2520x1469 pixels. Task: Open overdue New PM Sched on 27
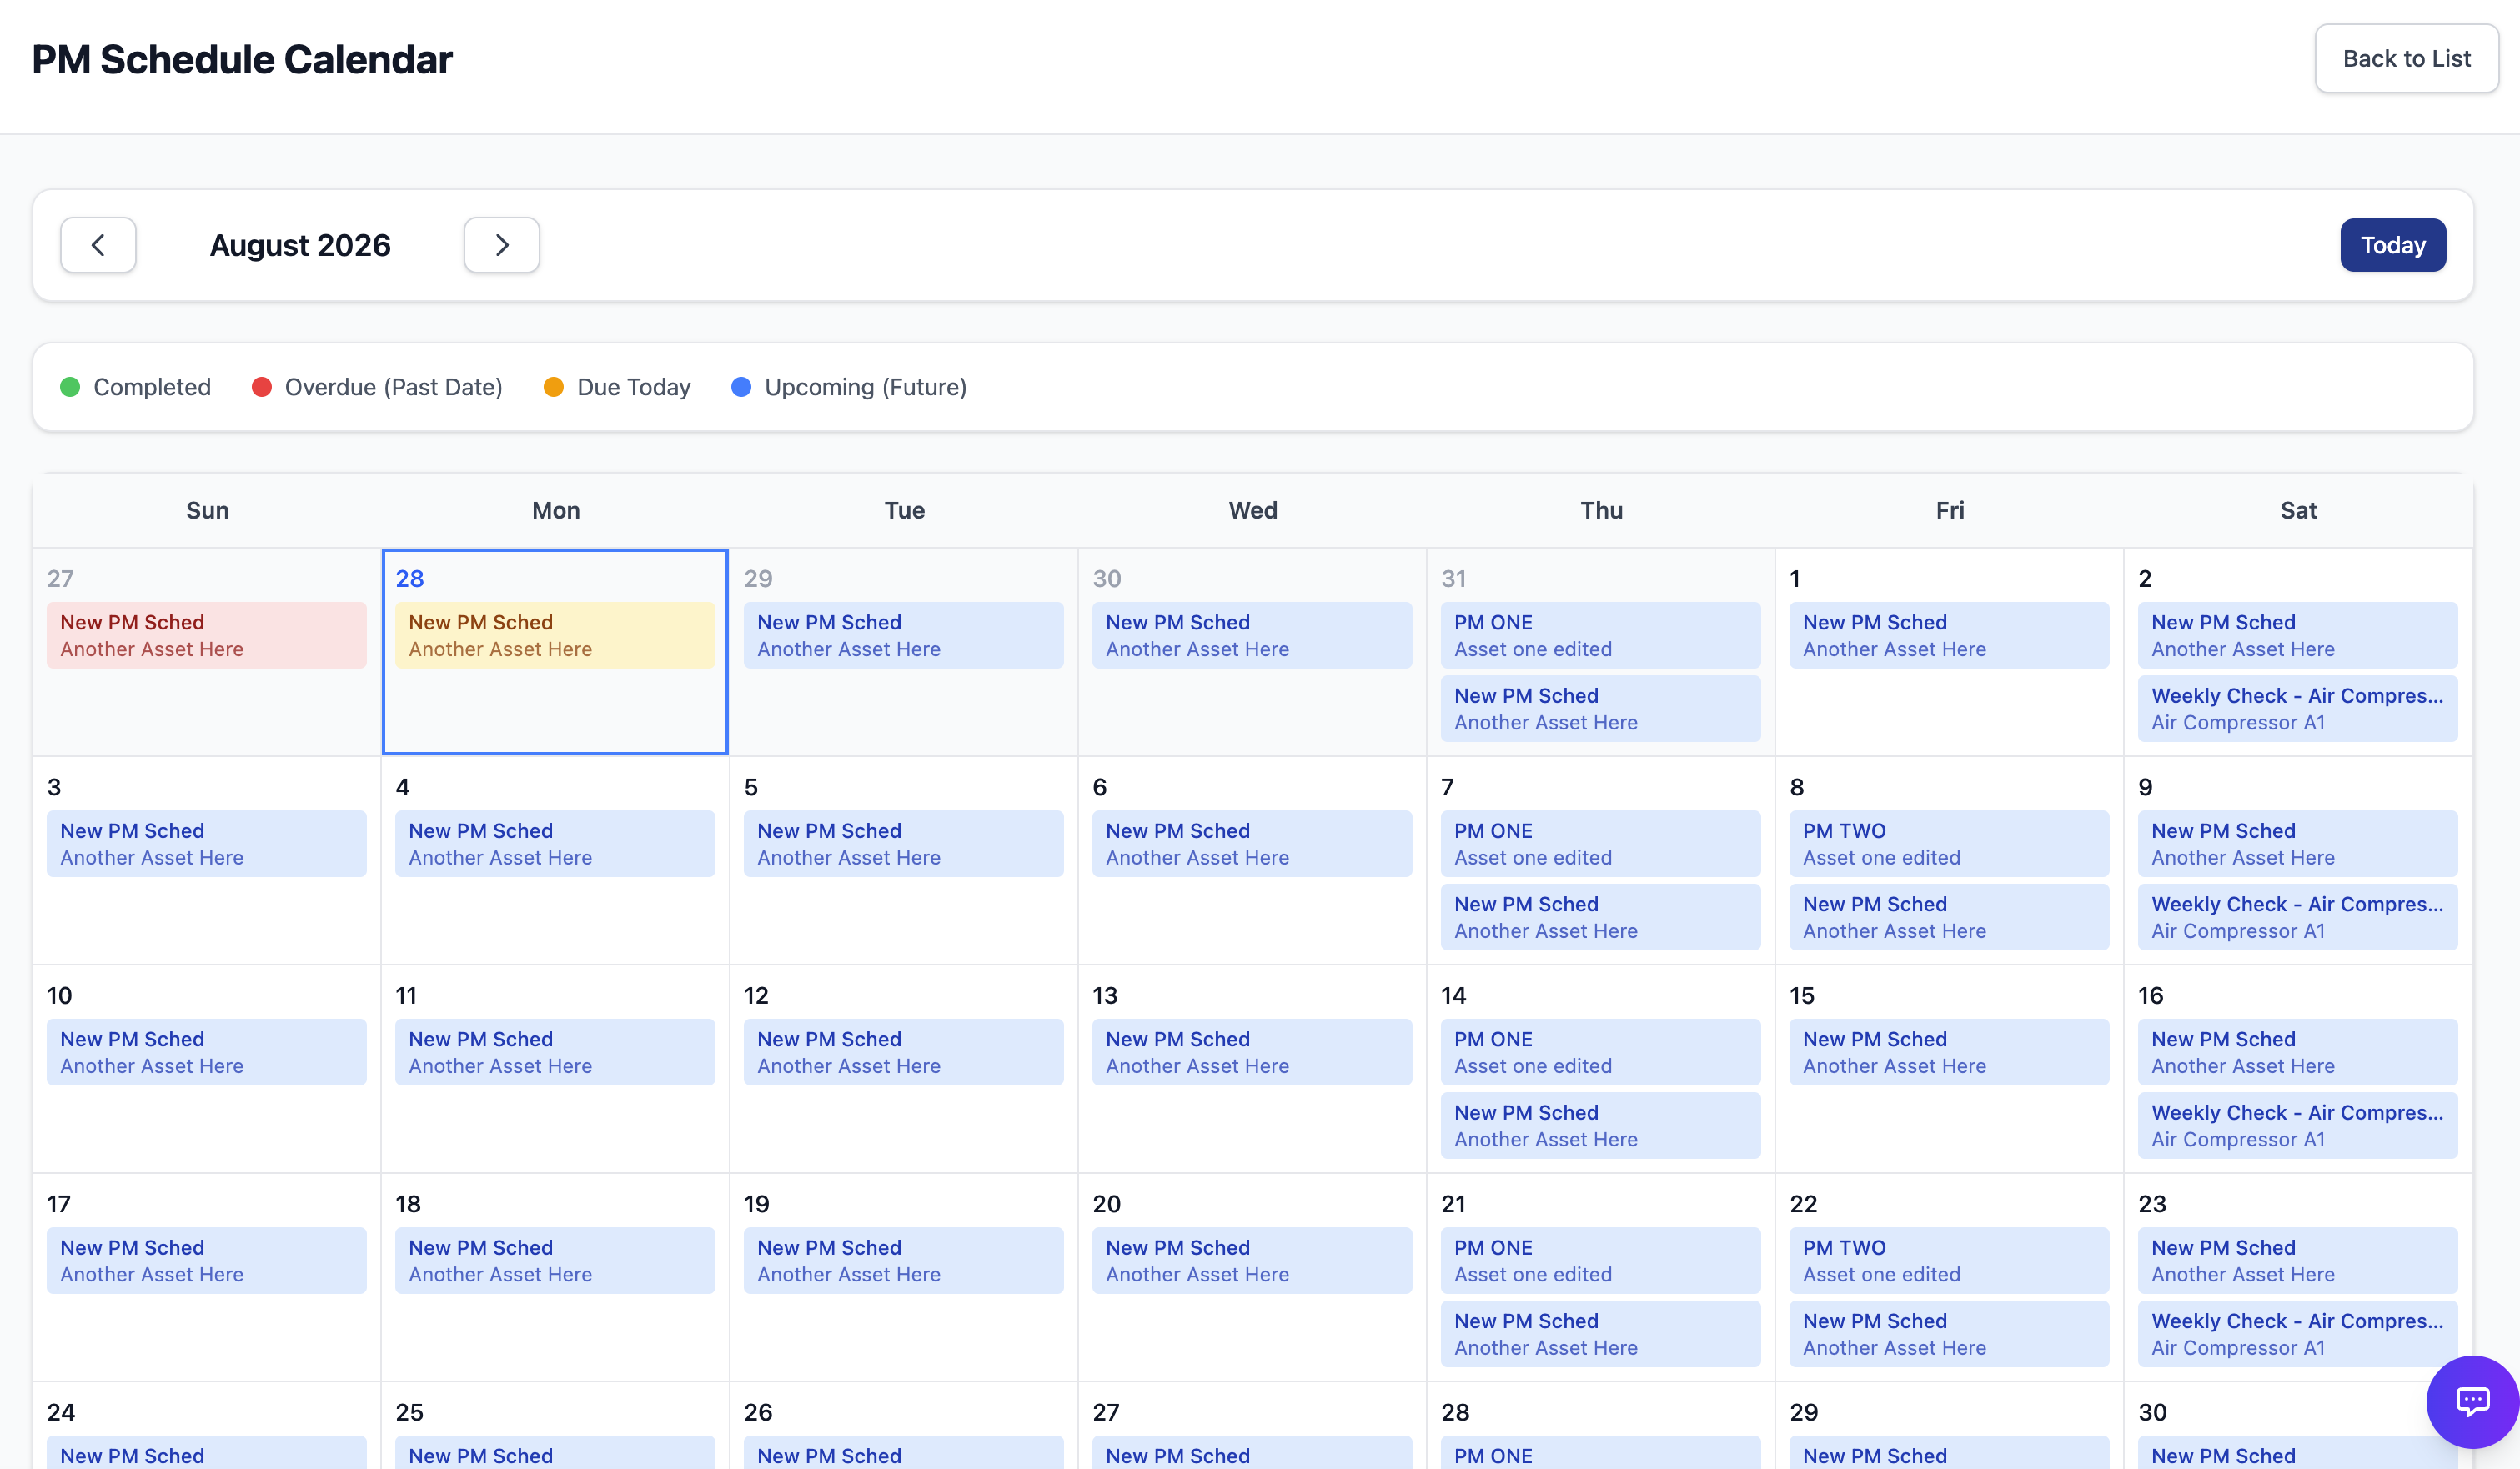tap(206, 635)
